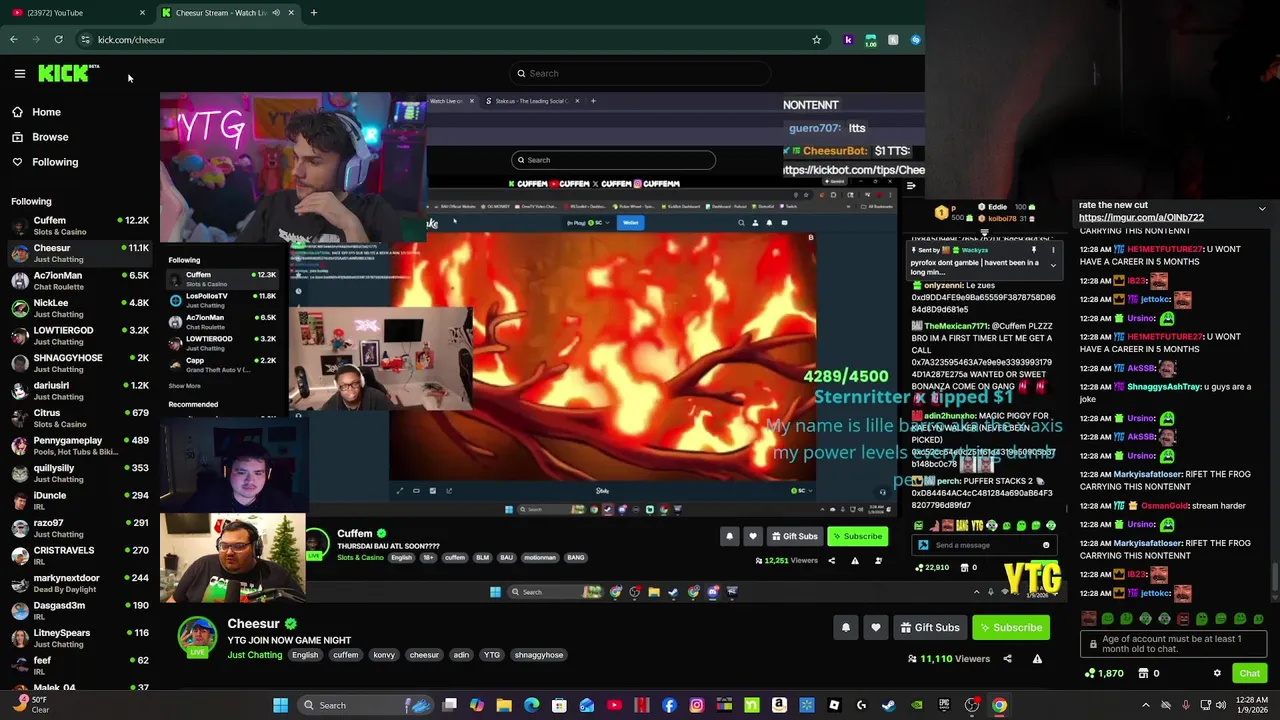Open the system volume control

pyautogui.click(x=1221, y=705)
